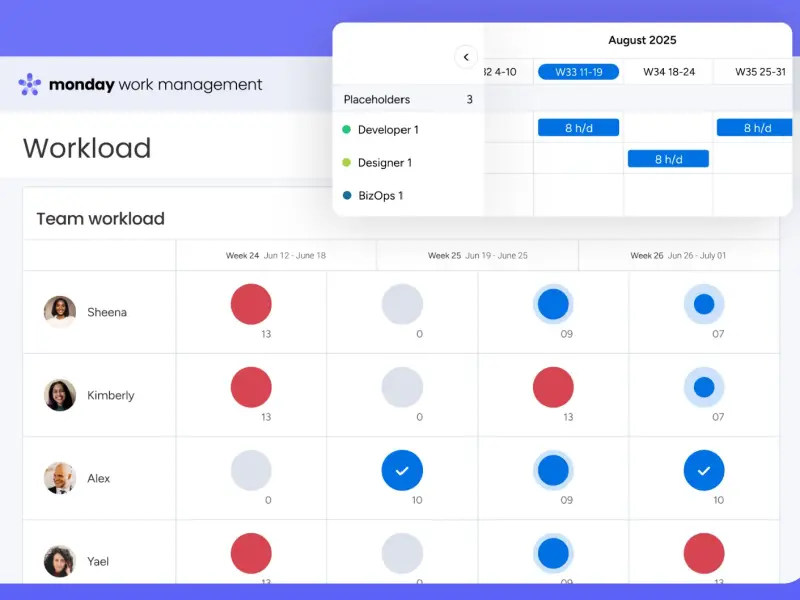Collapse the panel with the back chevron
The image size is (800, 600).
pos(466,57)
